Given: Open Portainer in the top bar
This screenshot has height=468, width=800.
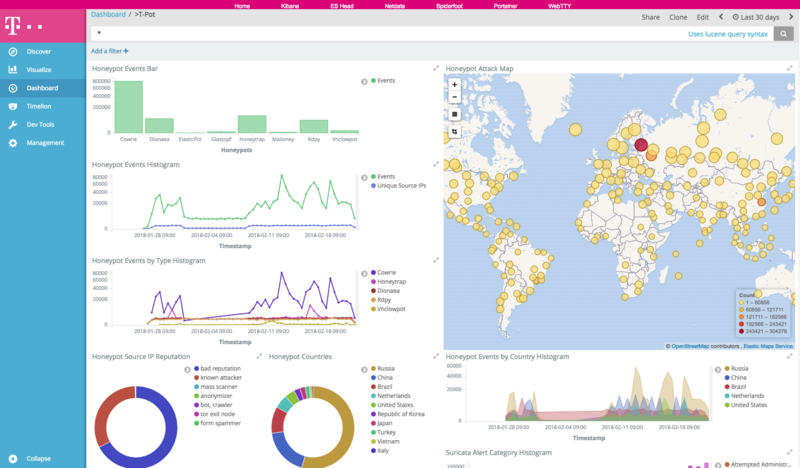Looking at the screenshot, I should click(x=505, y=6).
